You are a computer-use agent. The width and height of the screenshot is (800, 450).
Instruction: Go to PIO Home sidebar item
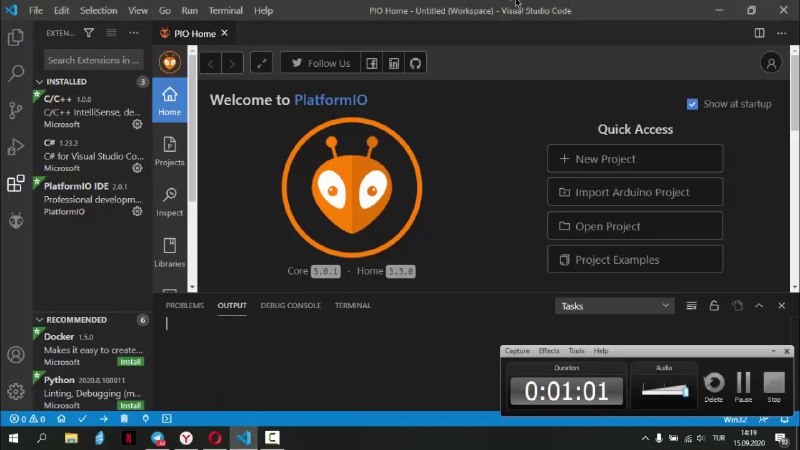coord(169,101)
